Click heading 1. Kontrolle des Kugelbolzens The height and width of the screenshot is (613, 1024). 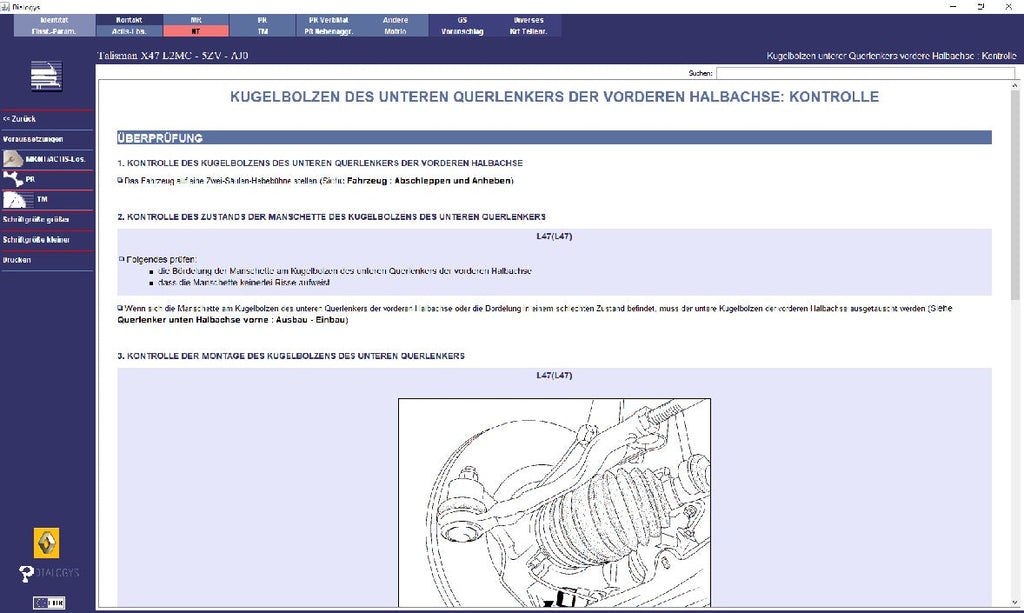320,163
